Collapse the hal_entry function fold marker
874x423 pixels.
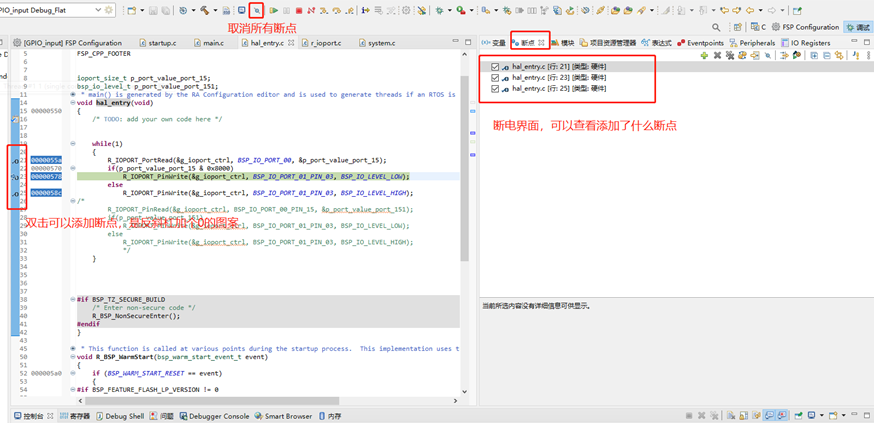[x=73, y=103]
